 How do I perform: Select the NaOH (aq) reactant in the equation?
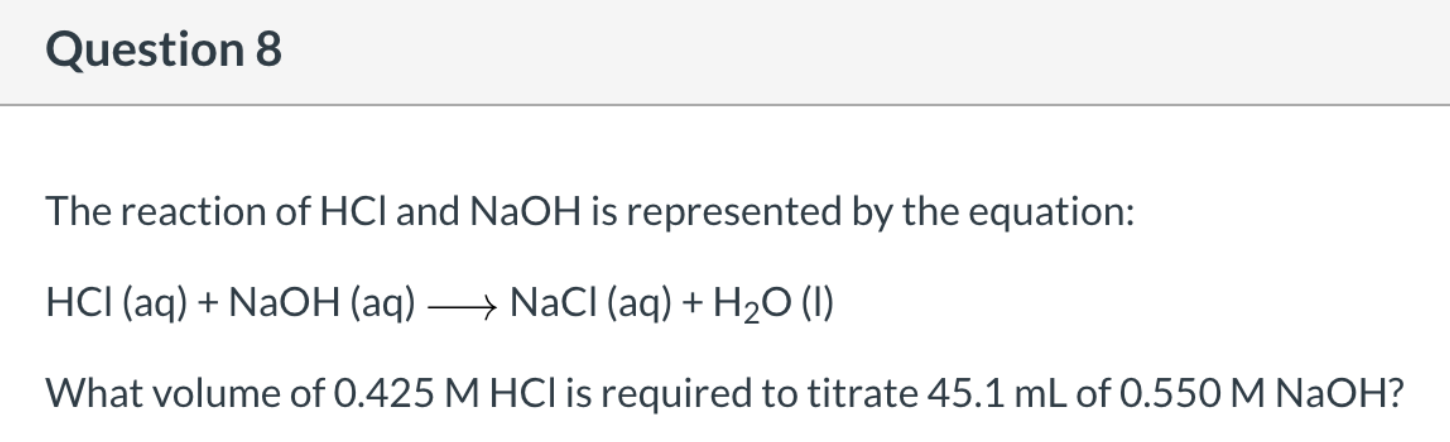point(321,302)
